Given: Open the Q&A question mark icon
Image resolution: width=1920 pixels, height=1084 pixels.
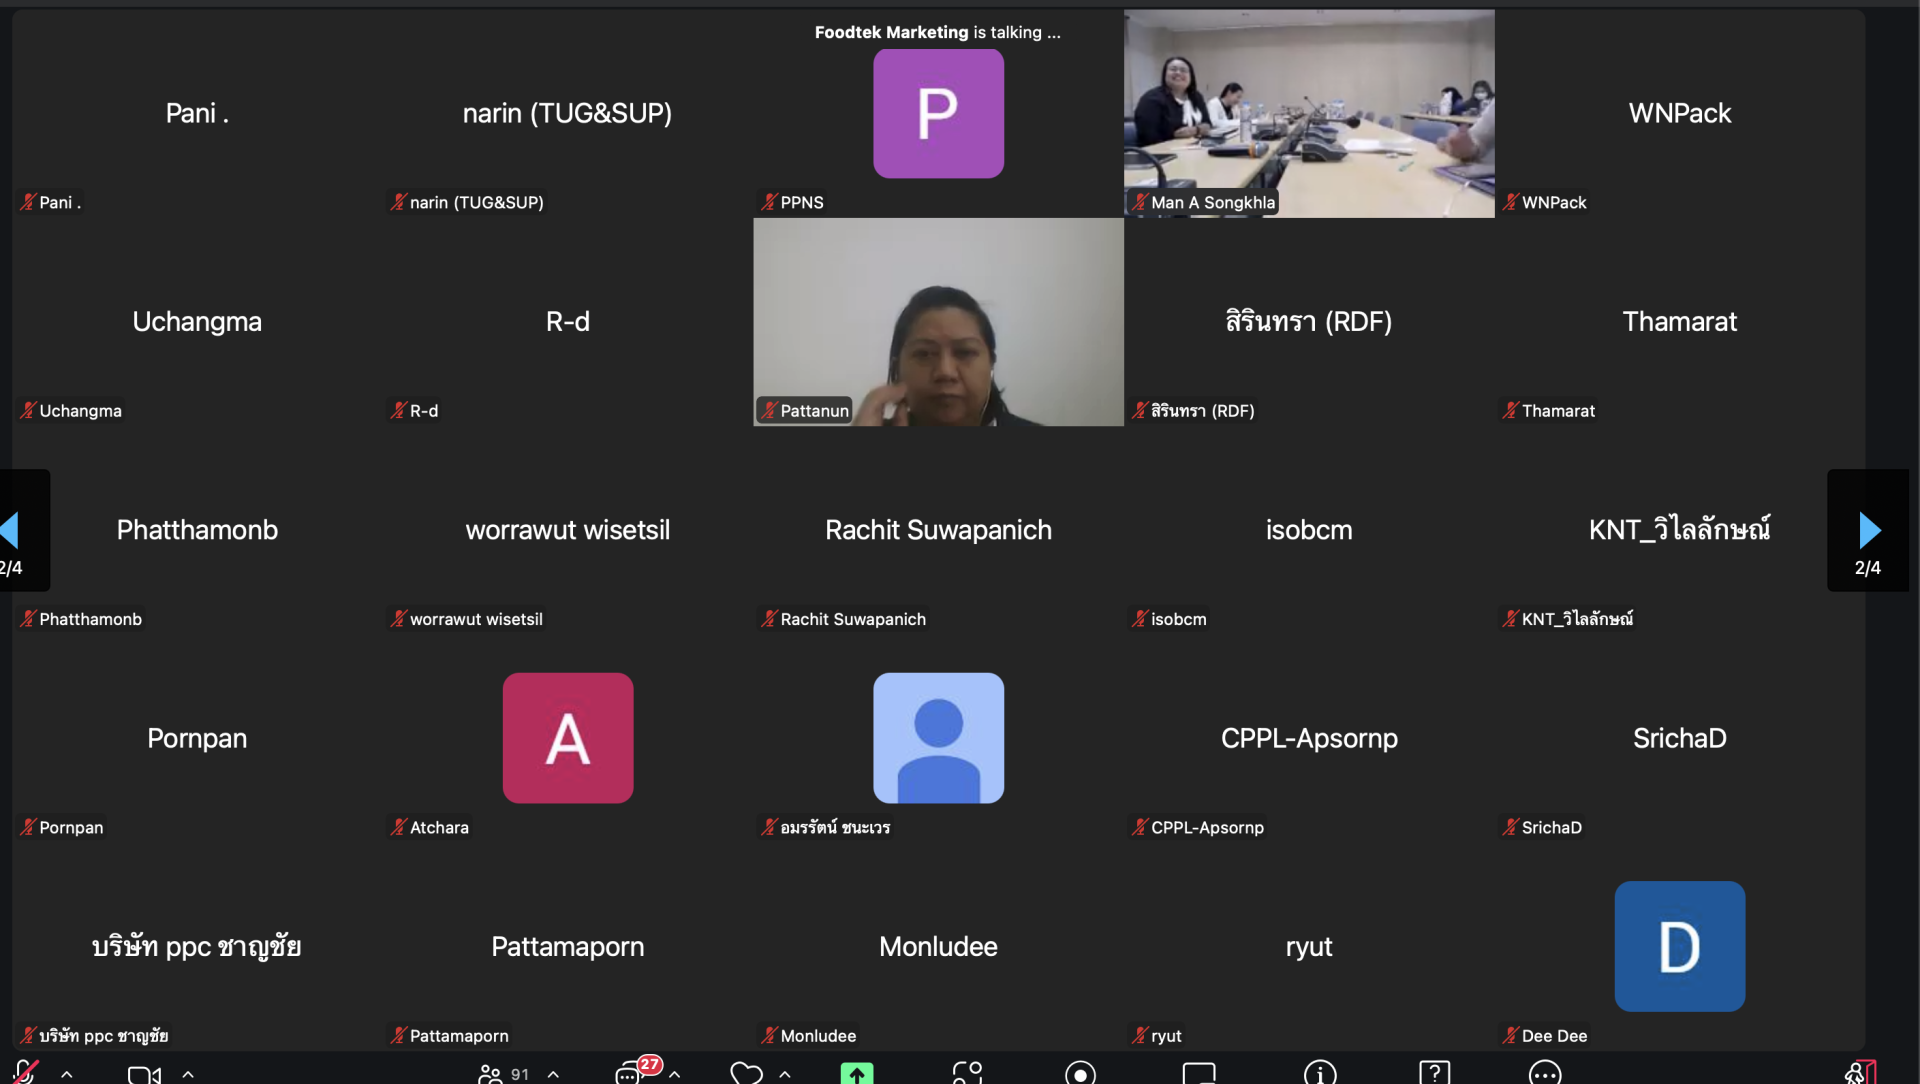Looking at the screenshot, I should 1434,1075.
